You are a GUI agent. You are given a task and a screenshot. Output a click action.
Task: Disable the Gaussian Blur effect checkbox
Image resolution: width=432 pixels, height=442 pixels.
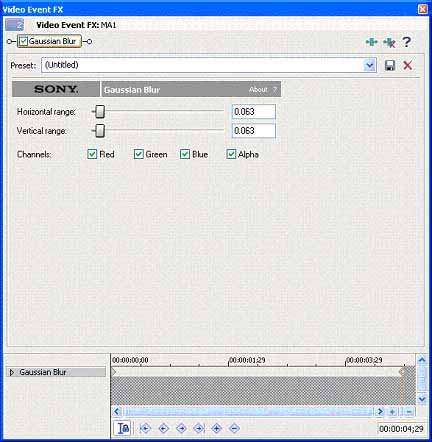[x=23, y=41]
